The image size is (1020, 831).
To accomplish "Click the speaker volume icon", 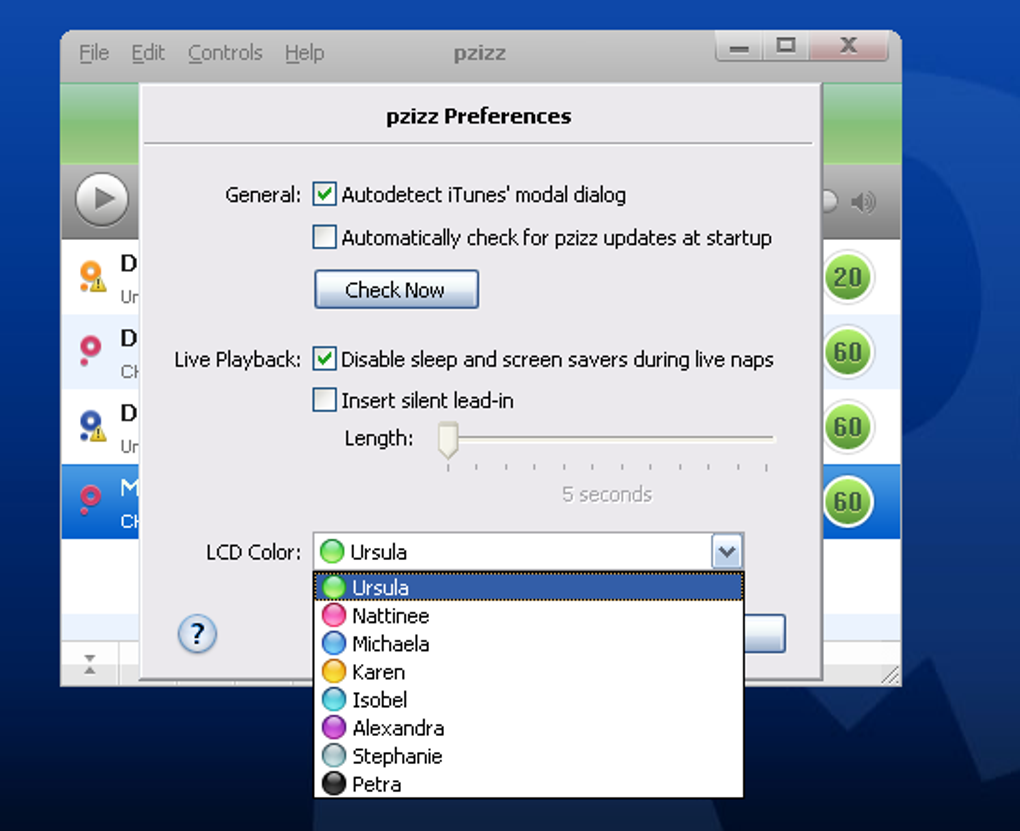I will 863,202.
